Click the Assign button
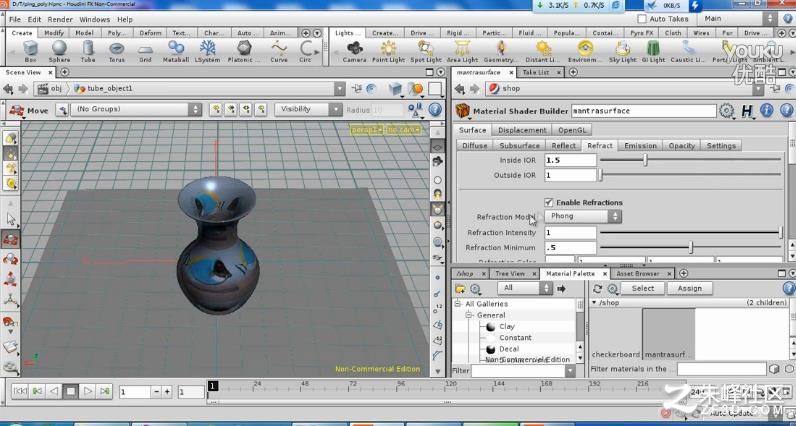Viewport: 796px width, 426px height. (689, 288)
